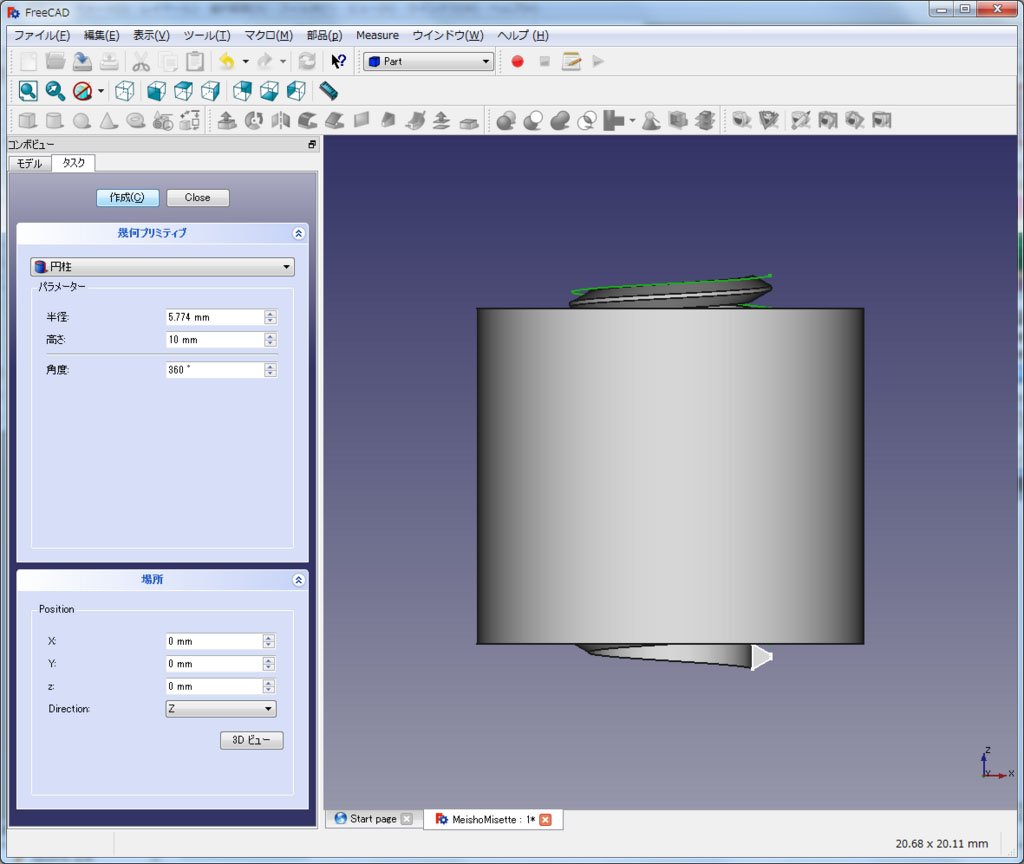
Task: Click the Fit all view icon
Action: (x=28, y=91)
